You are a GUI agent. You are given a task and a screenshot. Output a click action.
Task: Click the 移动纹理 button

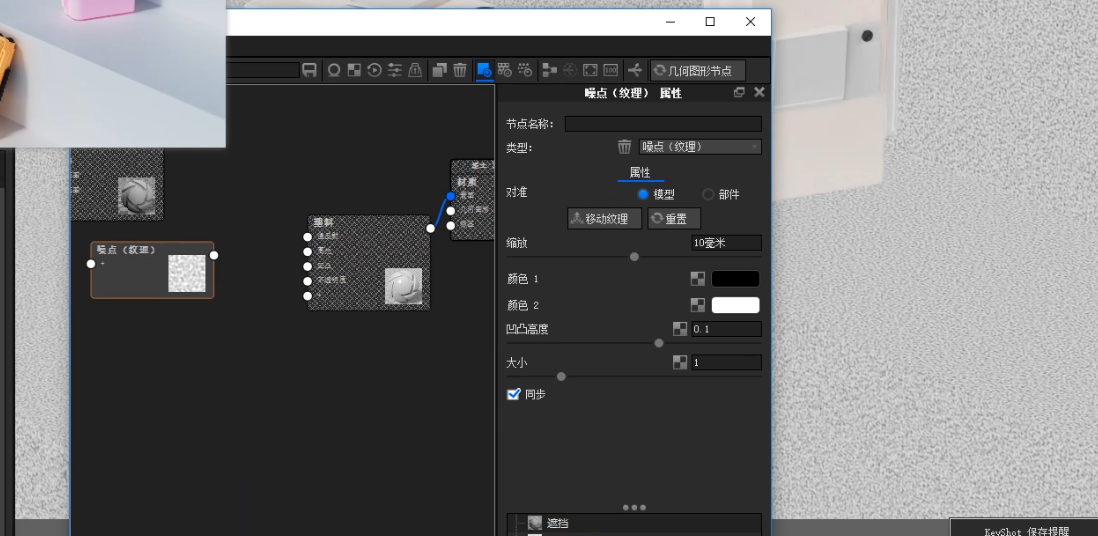(x=604, y=218)
